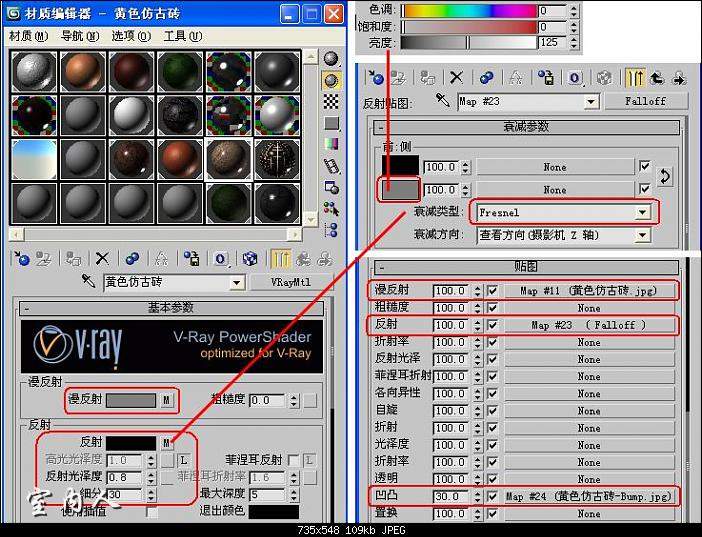Click the M button beside 漫反射 color
Image resolution: width=702 pixels, height=537 pixels.
coord(166,400)
